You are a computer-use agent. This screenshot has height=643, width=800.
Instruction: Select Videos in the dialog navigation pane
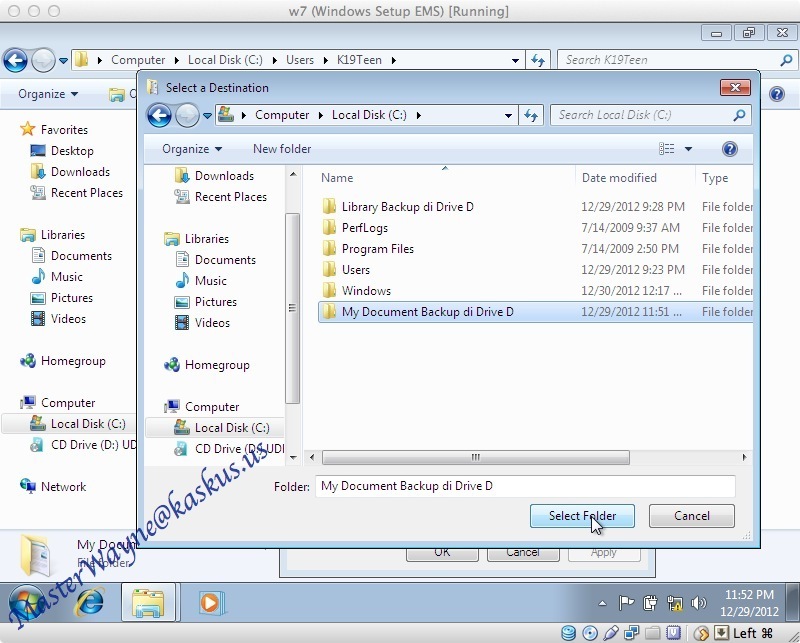203,323
